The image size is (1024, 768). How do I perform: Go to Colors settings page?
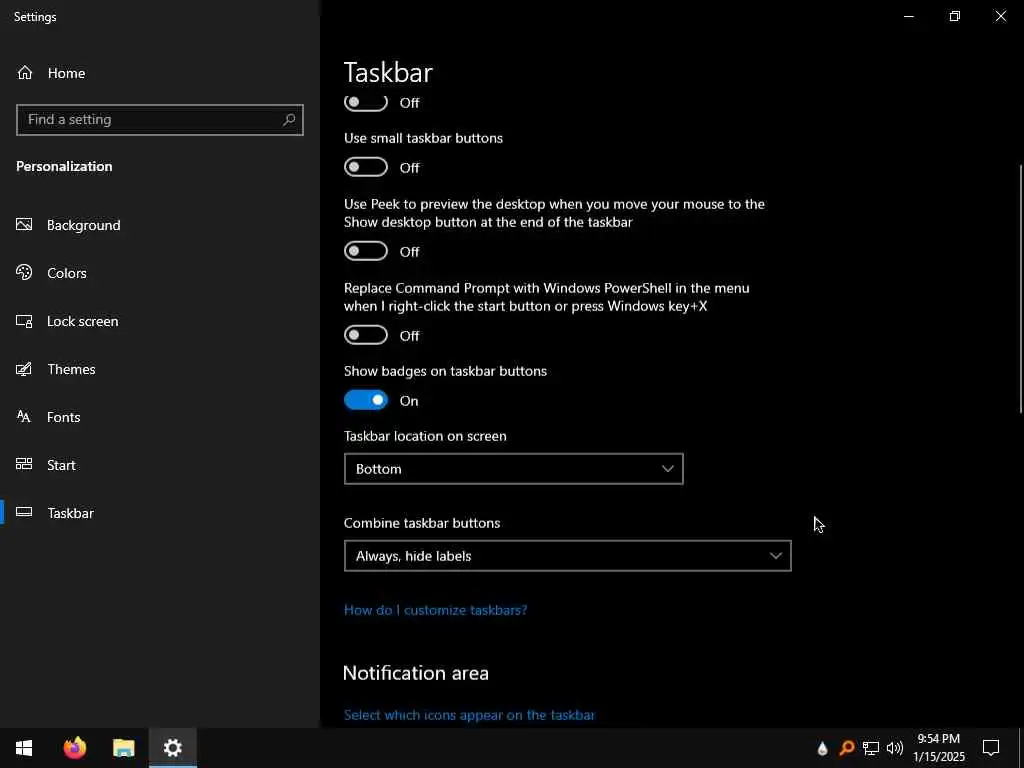[159, 273]
